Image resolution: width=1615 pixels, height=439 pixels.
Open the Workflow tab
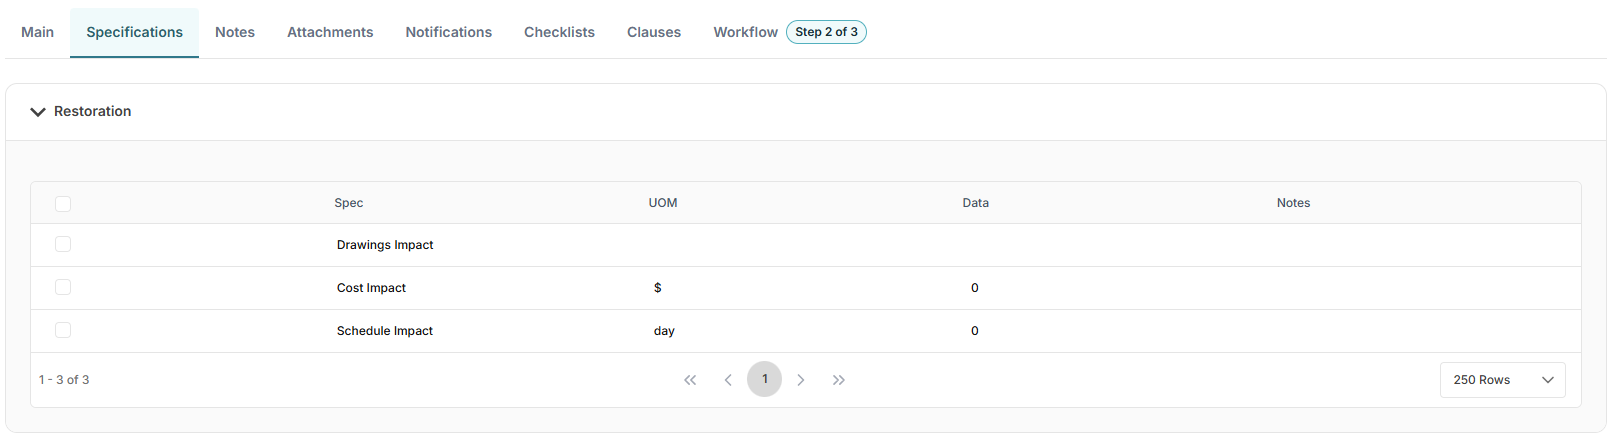(x=745, y=32)
